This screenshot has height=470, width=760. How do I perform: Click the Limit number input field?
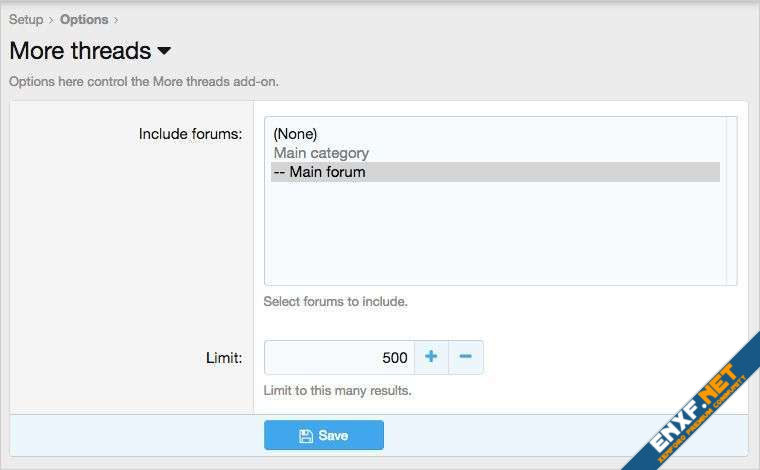tap(339, 358)
